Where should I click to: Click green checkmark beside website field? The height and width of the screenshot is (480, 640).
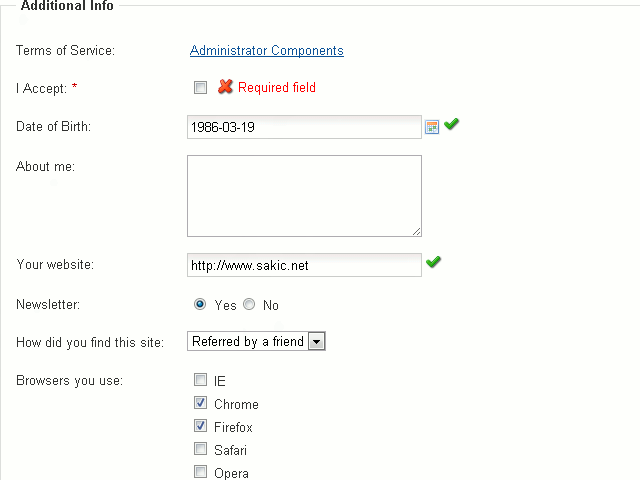(433, 262)
